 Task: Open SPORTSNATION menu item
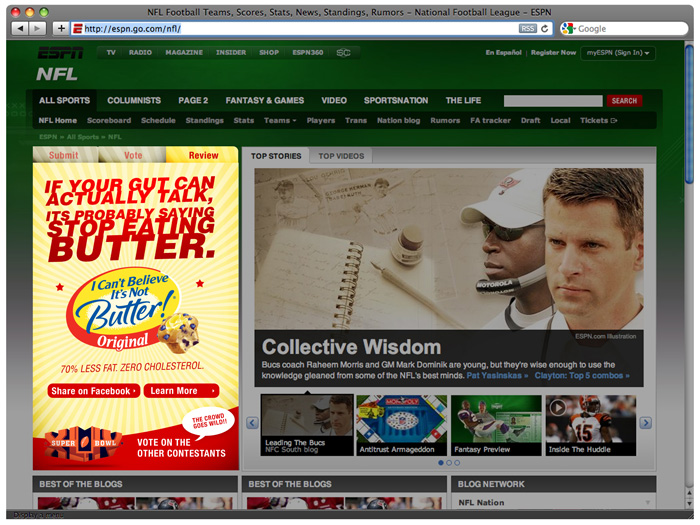(396, 100)
